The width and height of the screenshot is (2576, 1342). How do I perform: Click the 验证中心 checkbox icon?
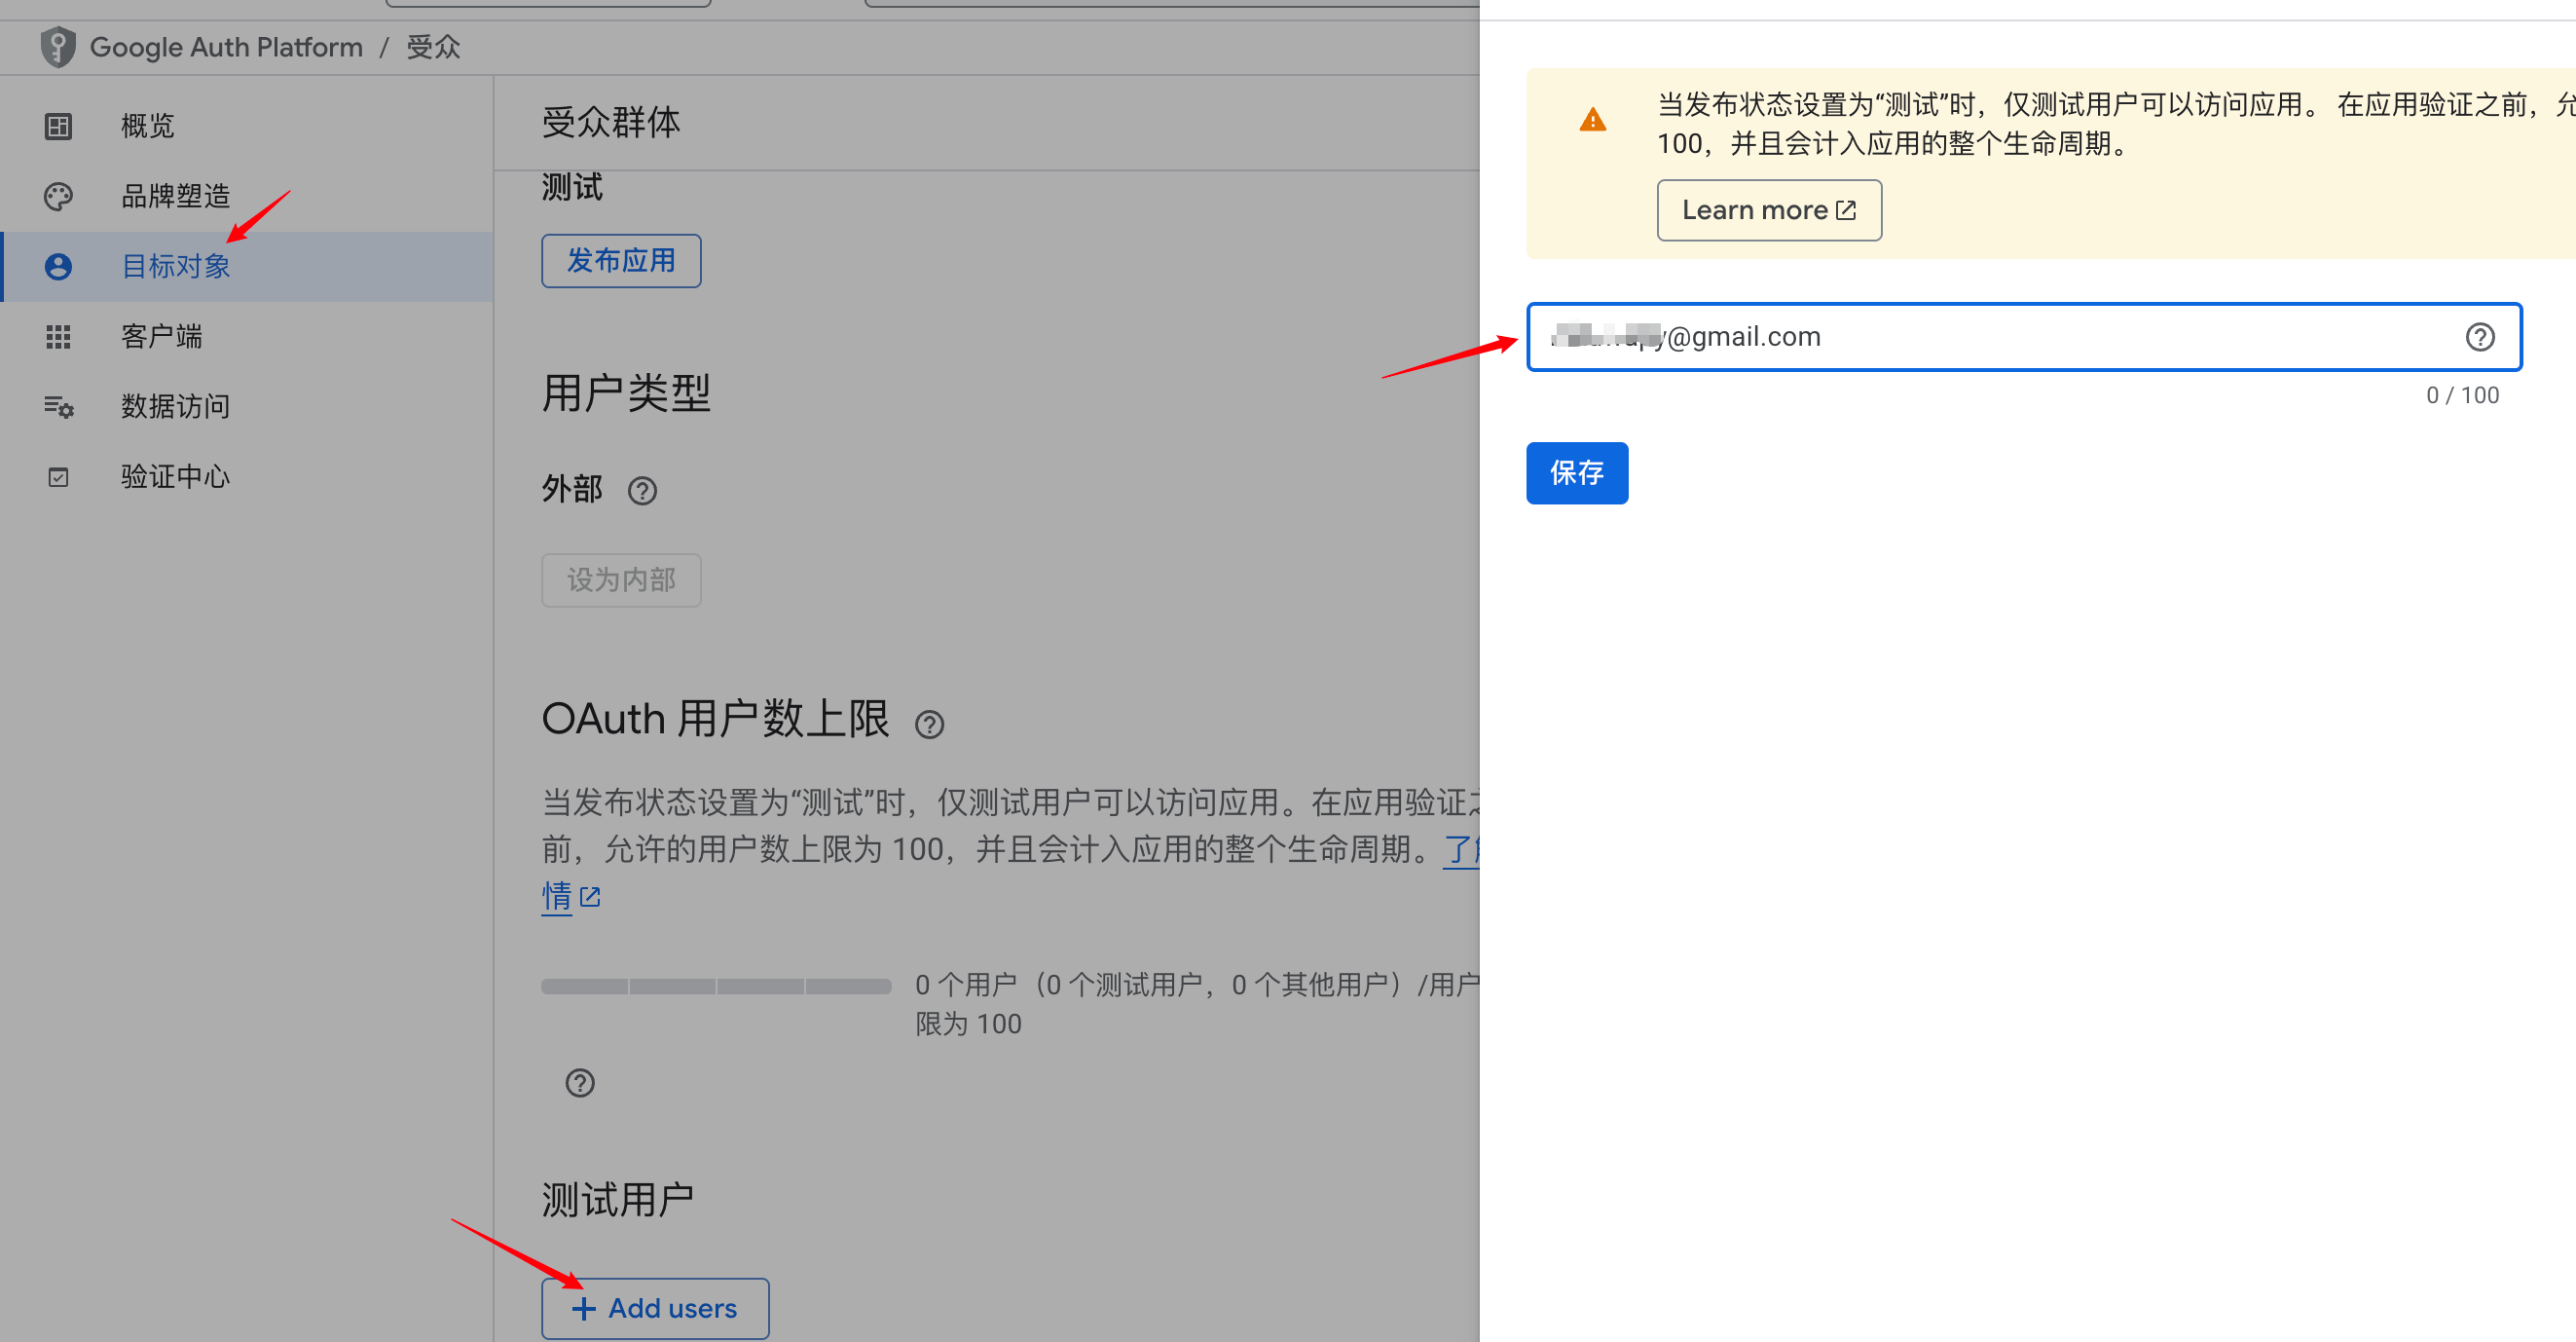58,477
